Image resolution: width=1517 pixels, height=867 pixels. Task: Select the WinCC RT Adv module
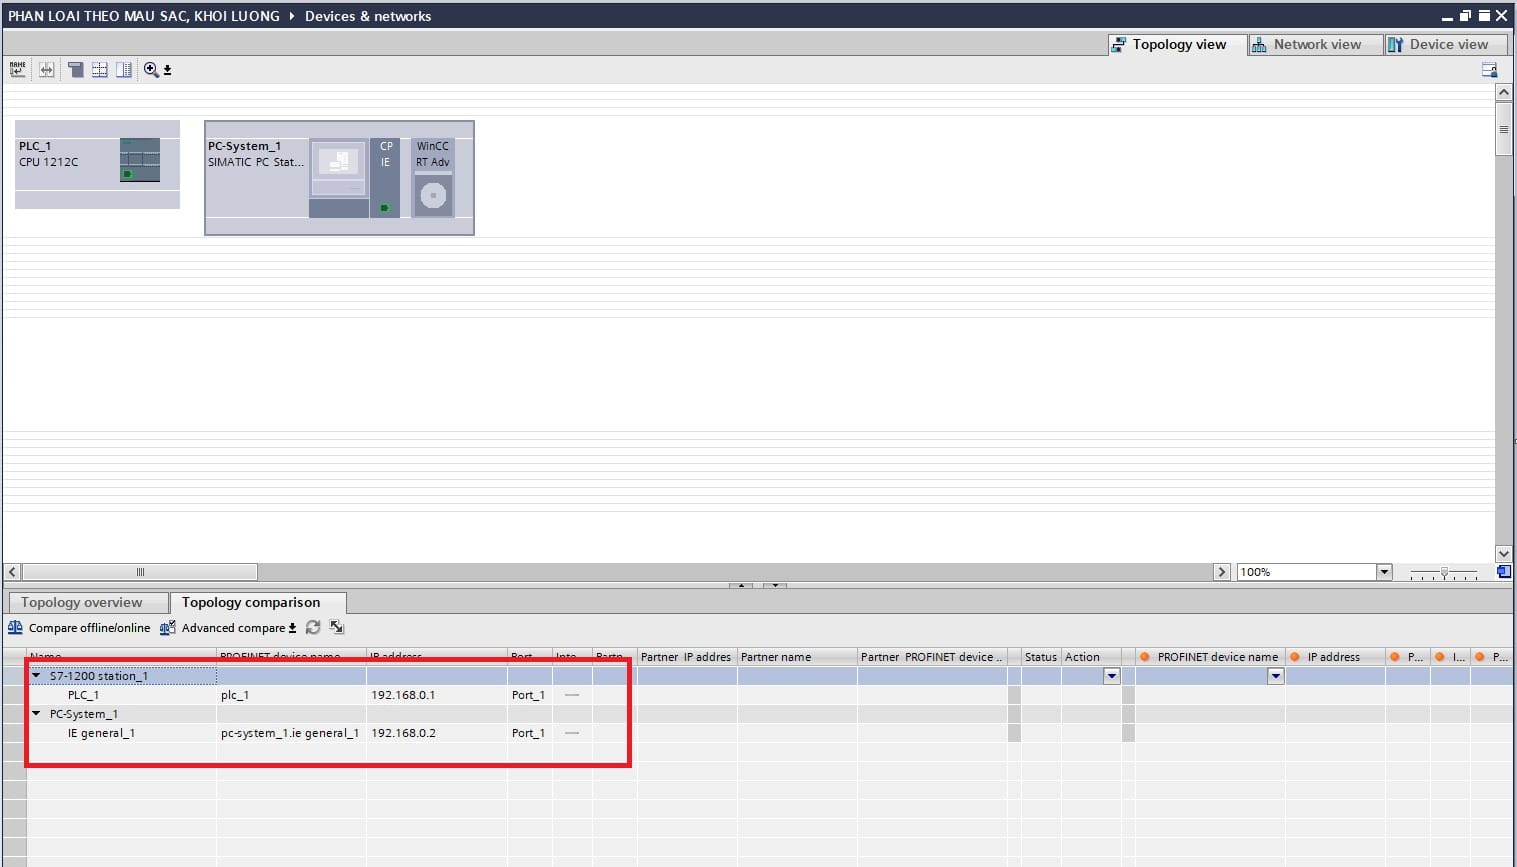(433, 178)
